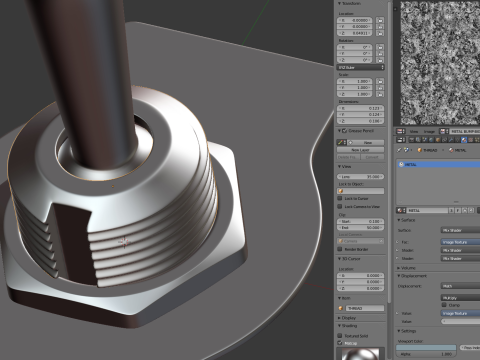Collapse the Item panel
The height and width of the screenshot is (360, 480).
point(339,298)
